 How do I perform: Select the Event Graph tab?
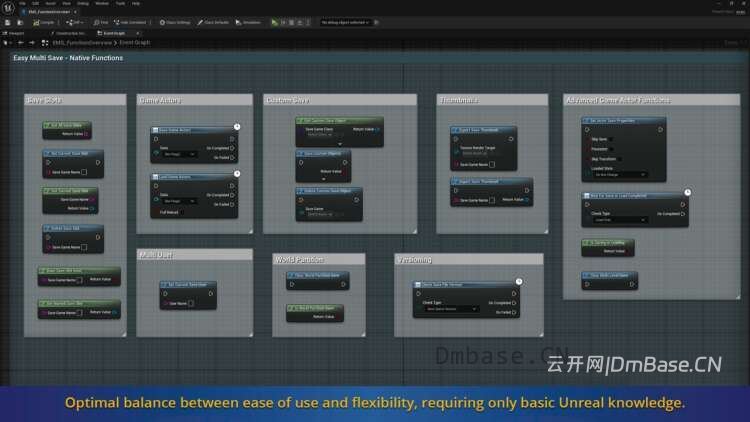112,33
